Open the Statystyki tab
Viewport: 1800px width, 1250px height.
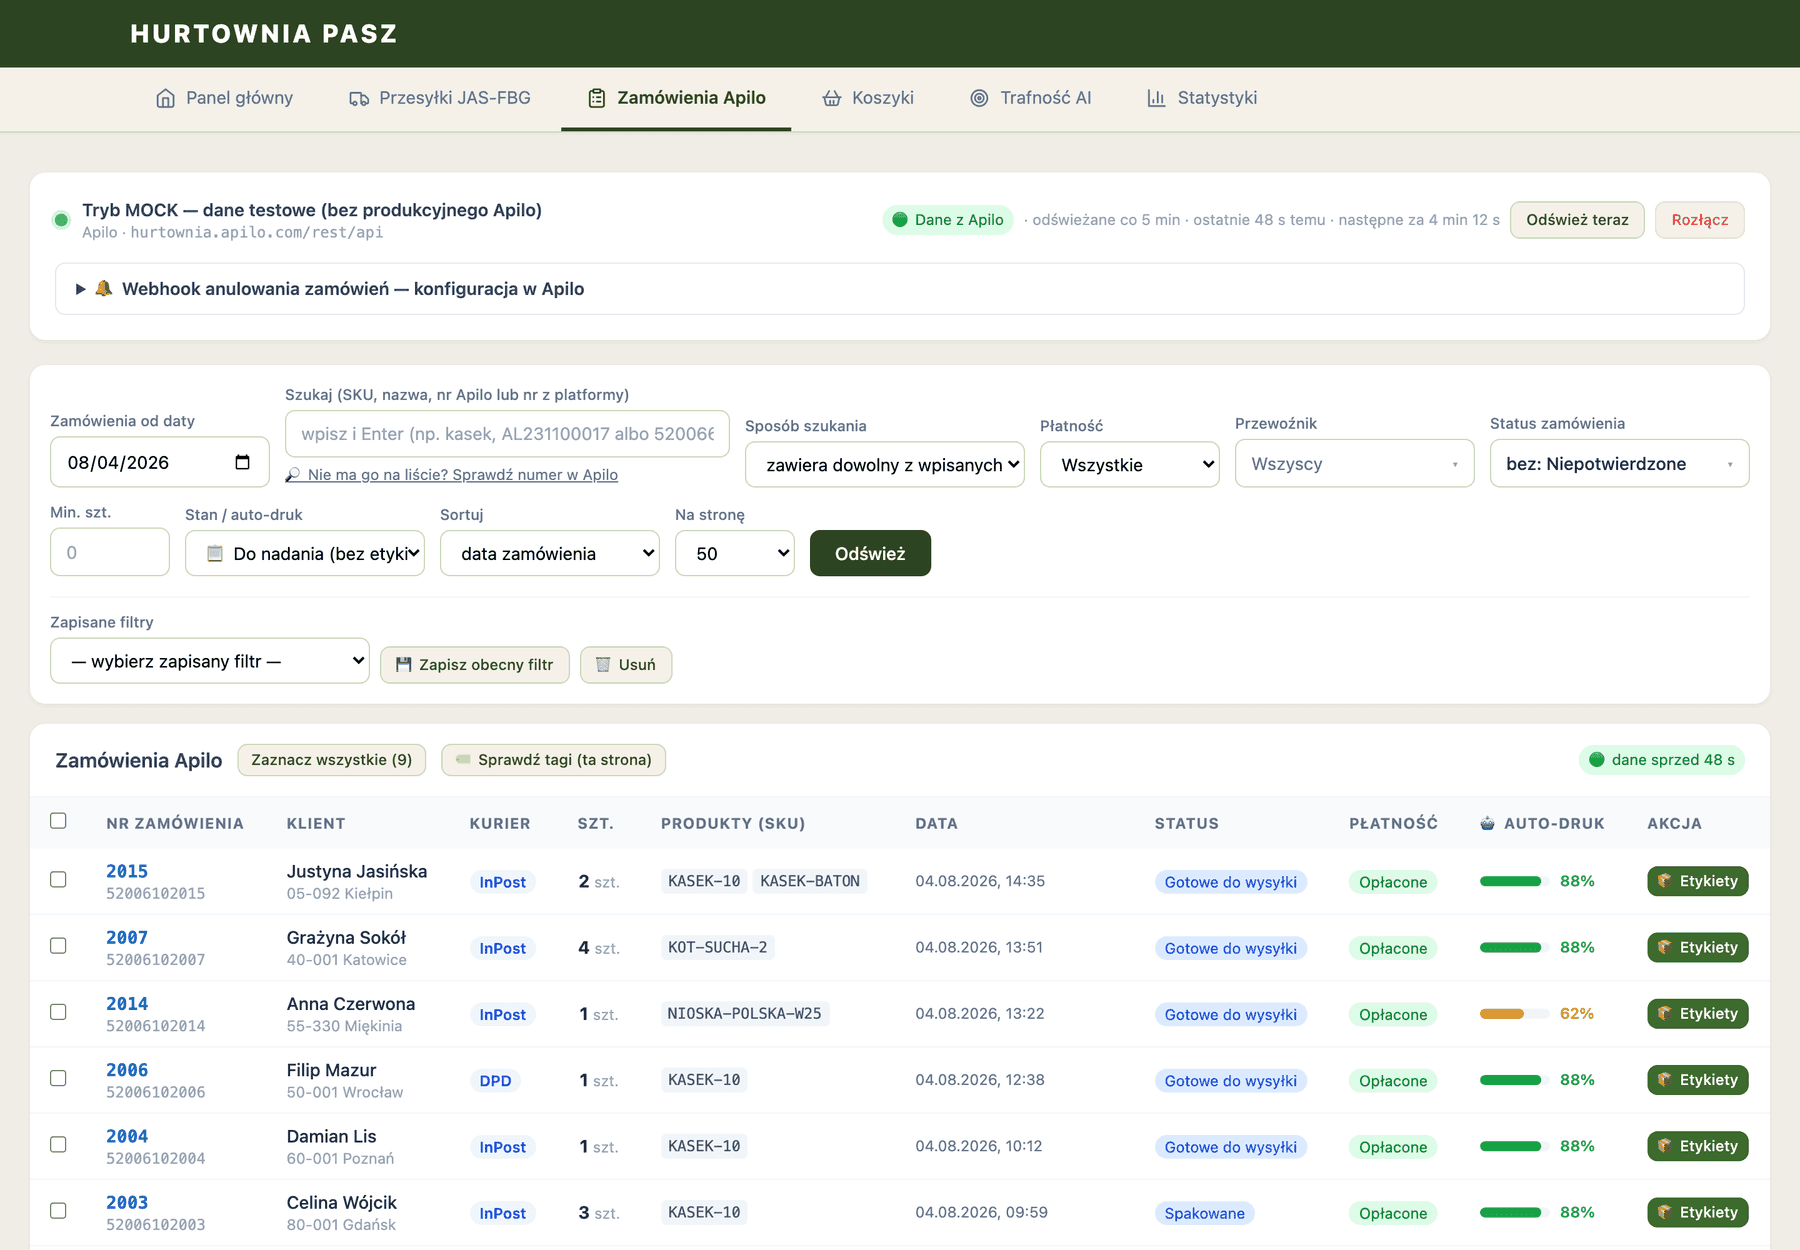click(1202, 98)
